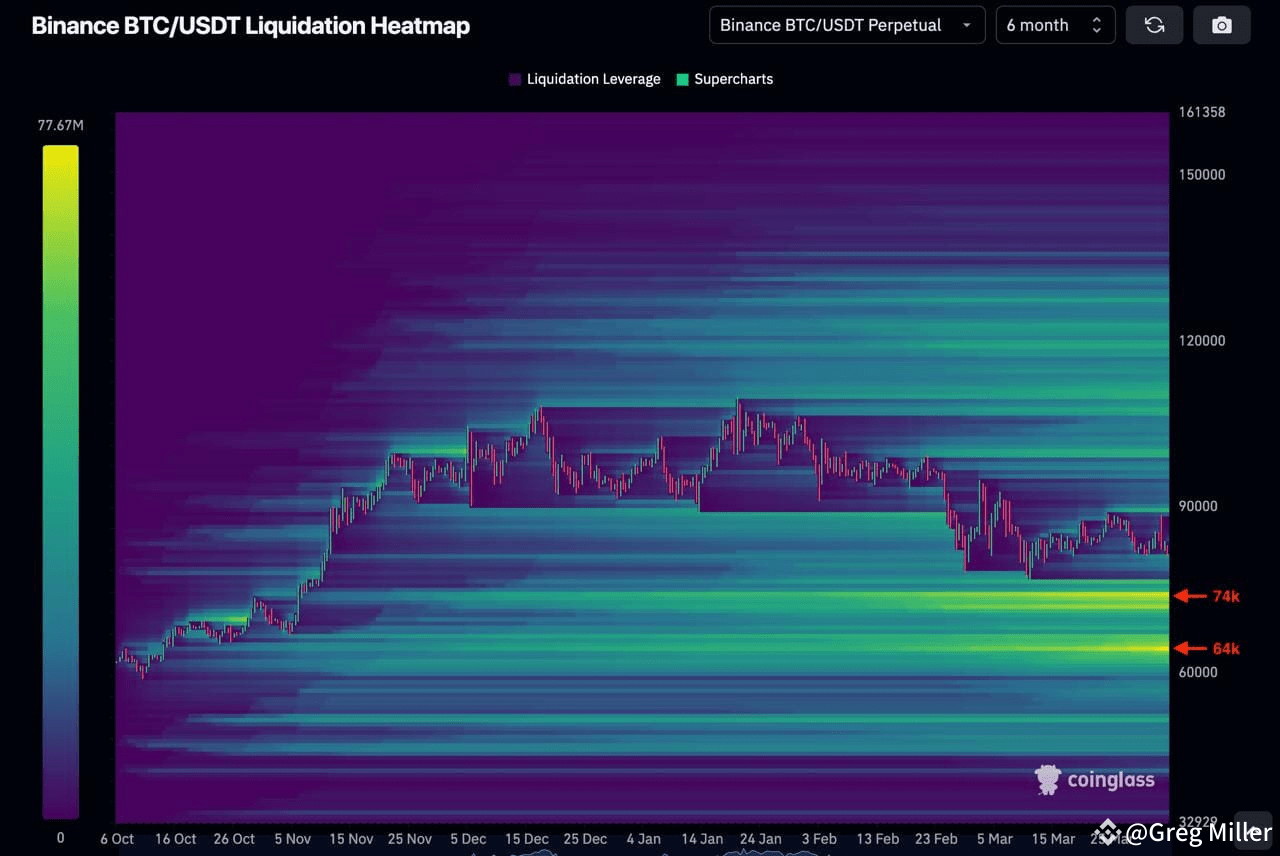Take a chart screenshot with camera icon
Viewport: 1280px width, 856px height.
1222,25
